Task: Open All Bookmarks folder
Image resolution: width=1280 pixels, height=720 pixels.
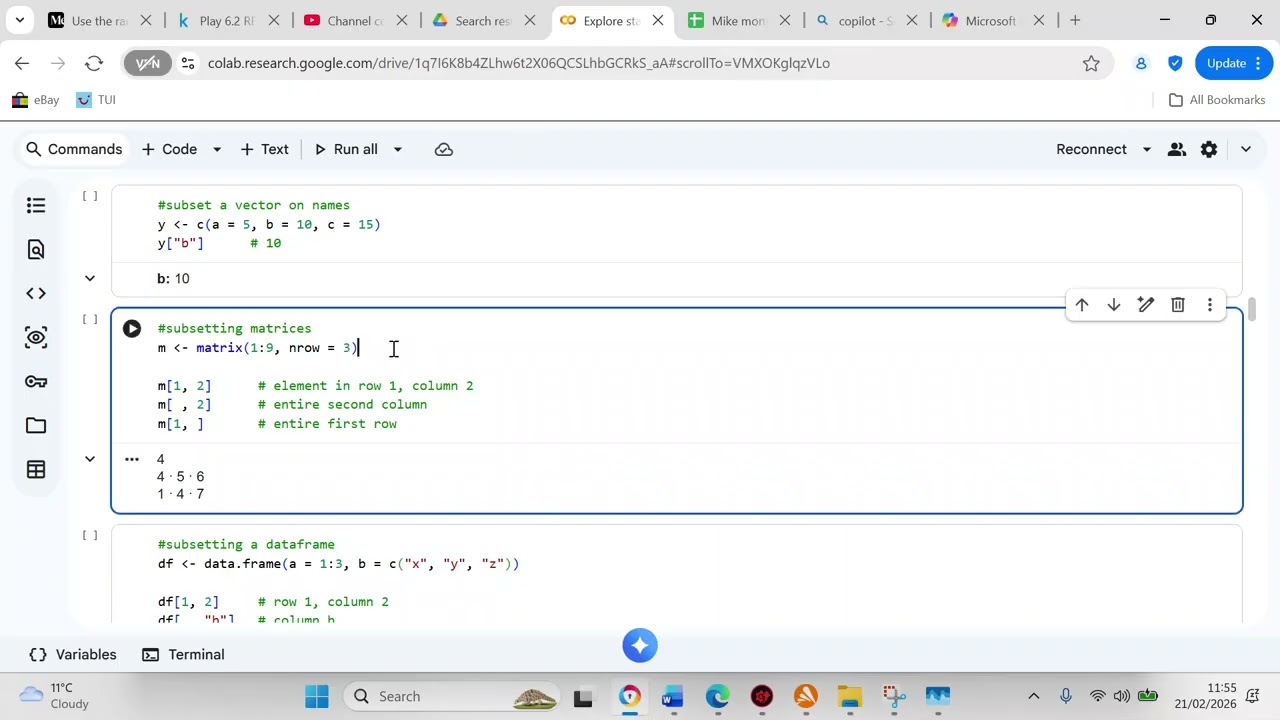Action: click(x=1217, y=100)
